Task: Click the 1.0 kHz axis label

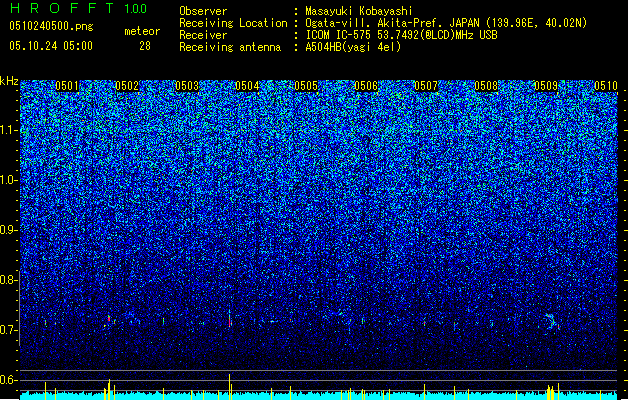Action: [x=8, y=180]
